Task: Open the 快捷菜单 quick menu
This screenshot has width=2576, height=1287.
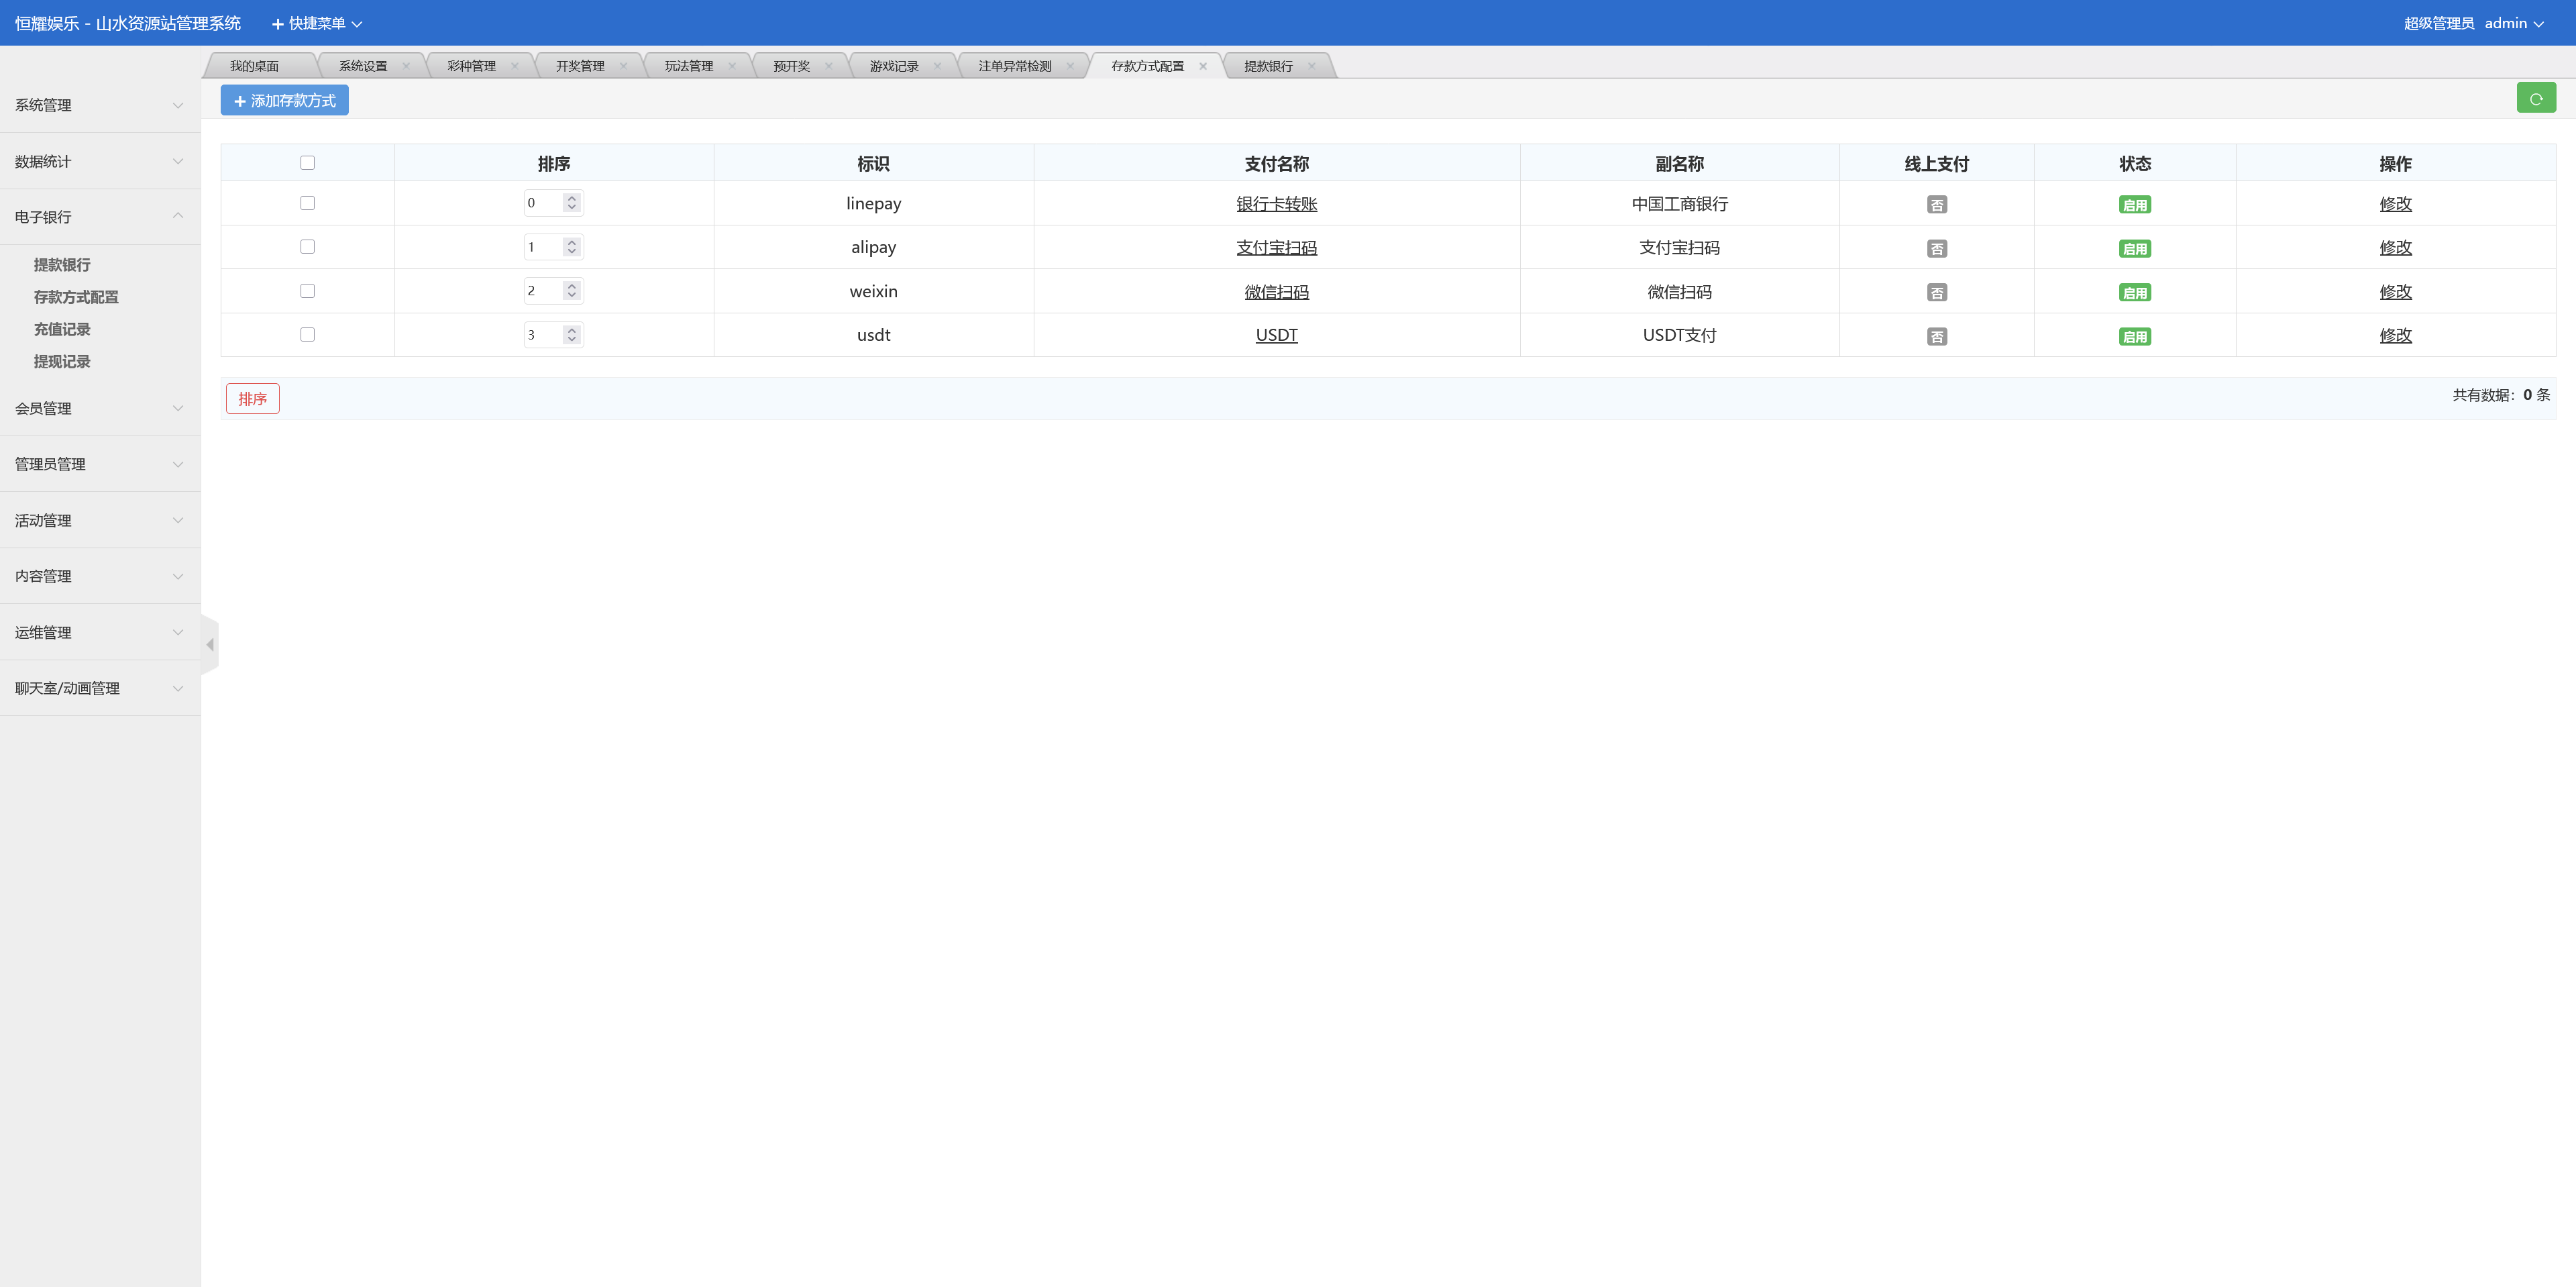Action: (316, 23)
